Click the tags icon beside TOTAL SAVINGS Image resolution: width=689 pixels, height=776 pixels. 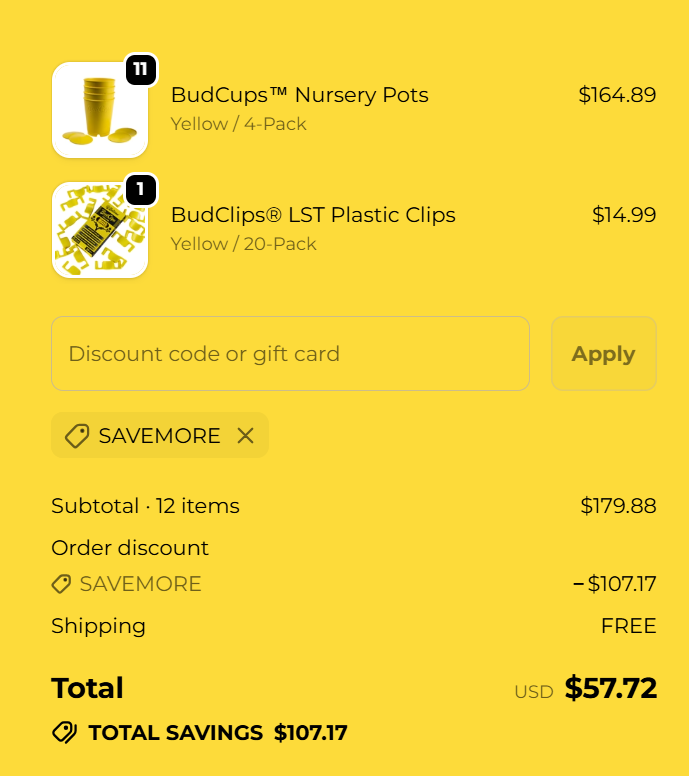pyautogui.click(x=65, y=733)
